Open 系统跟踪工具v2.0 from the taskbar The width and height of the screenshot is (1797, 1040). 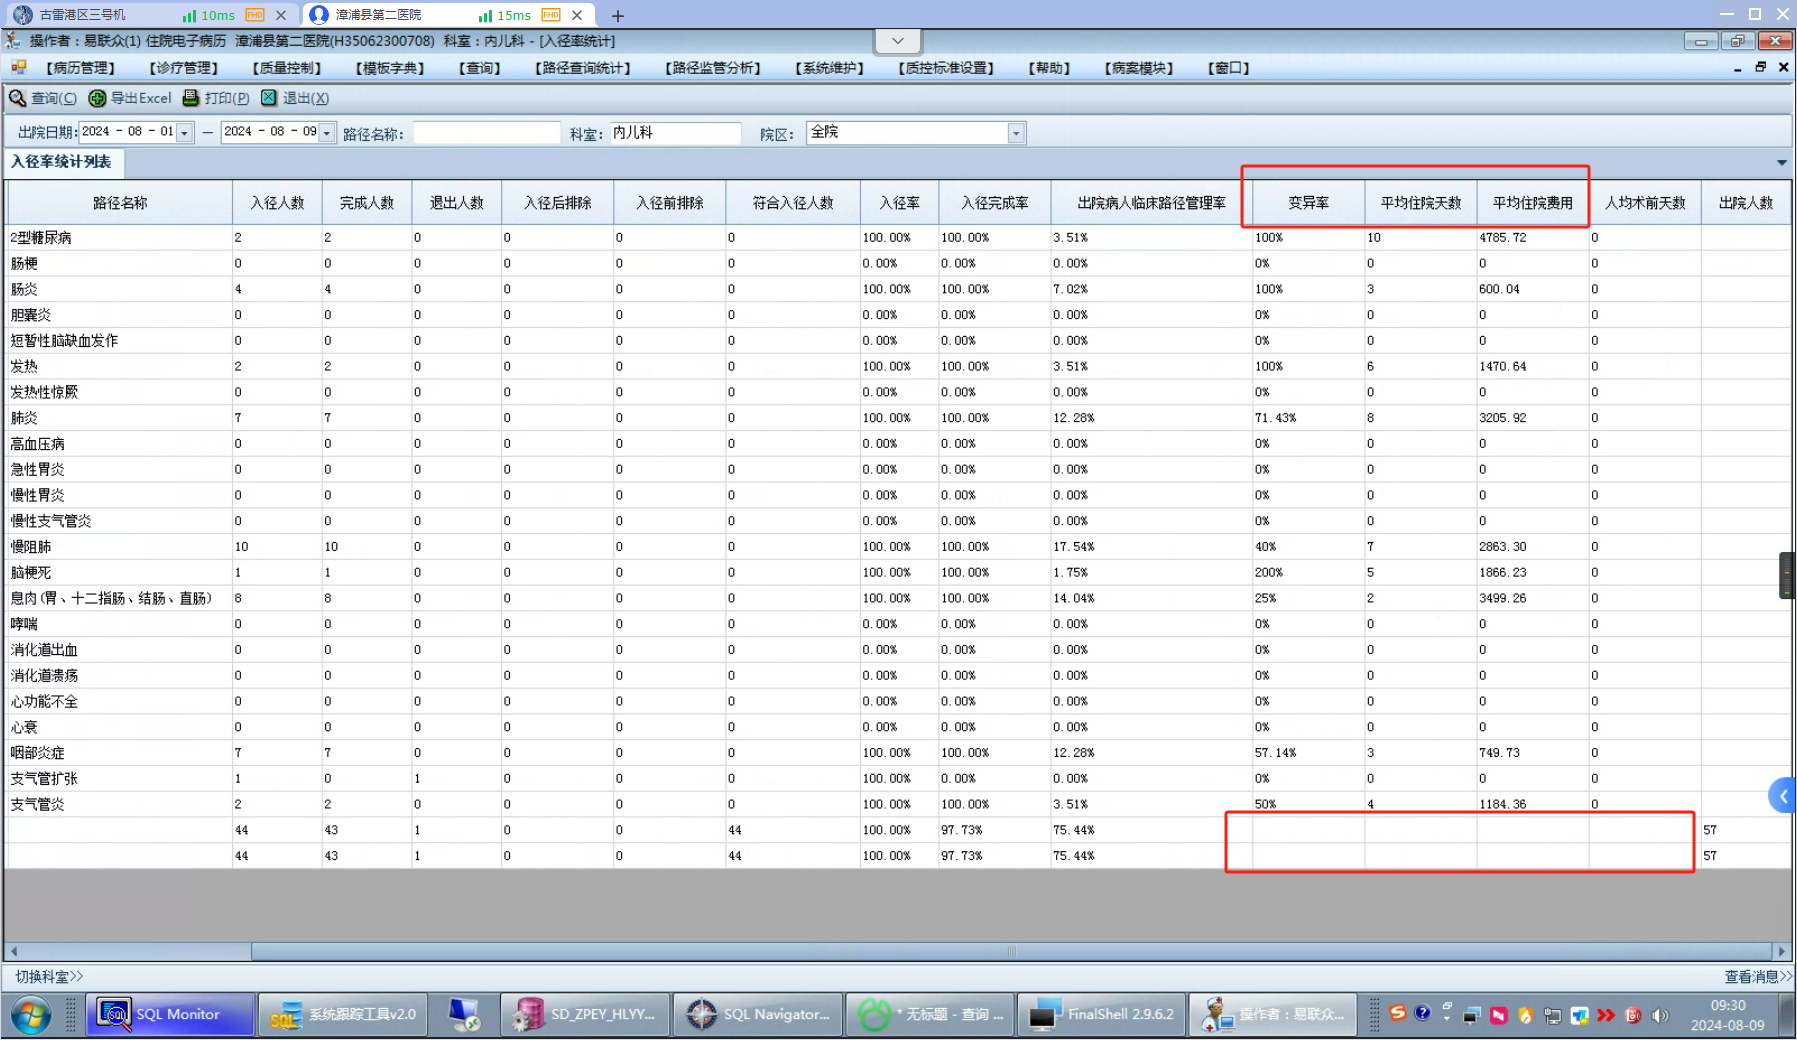click(x=343, y=1014)
